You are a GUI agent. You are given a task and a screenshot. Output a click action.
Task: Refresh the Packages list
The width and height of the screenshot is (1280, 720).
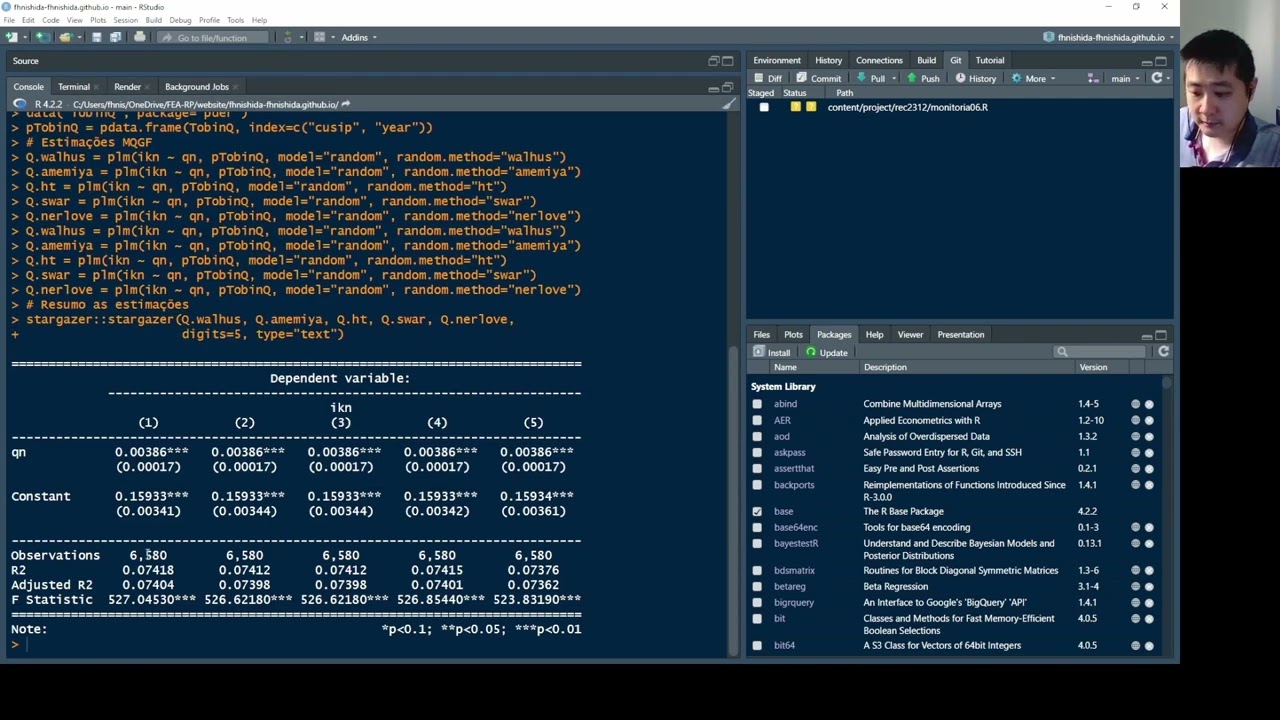pyautogui.click(x=1163, y=352)
